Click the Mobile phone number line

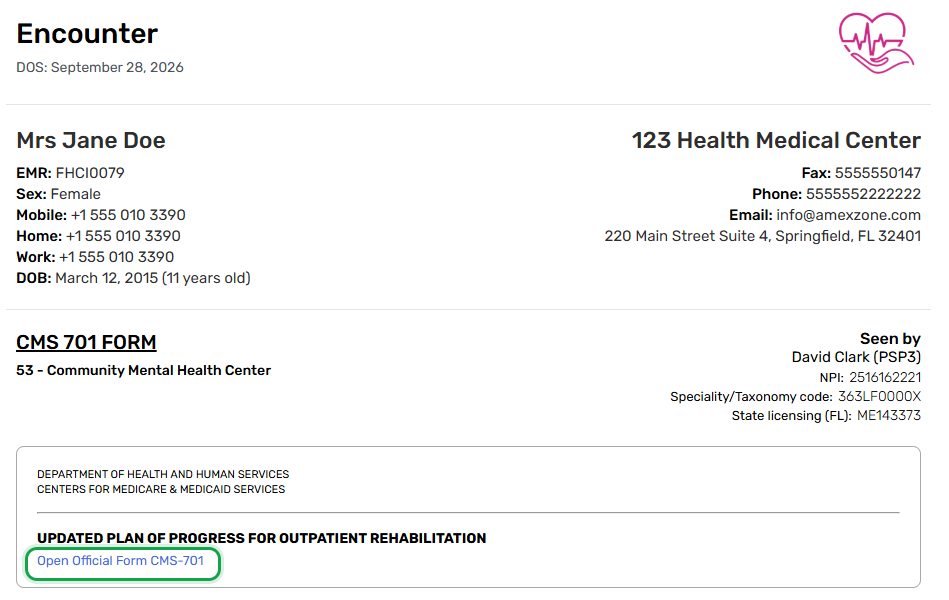(101, 215)
